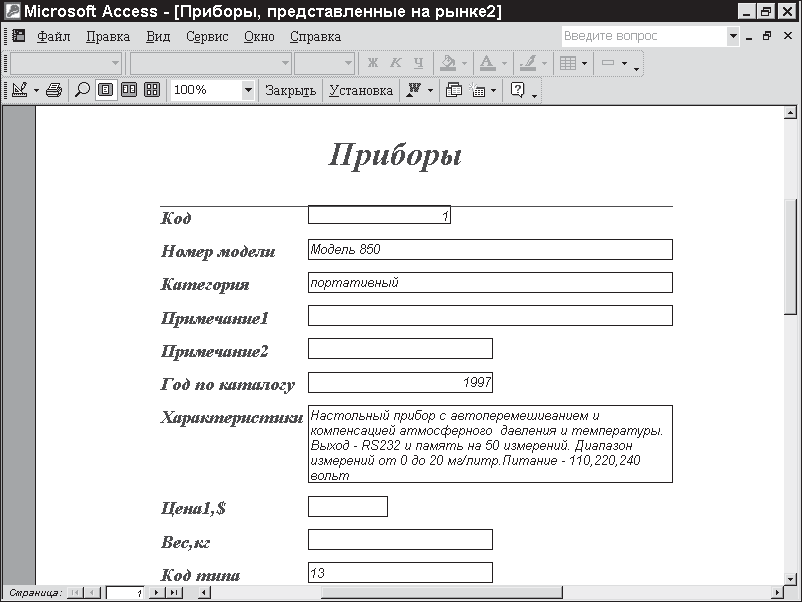Click the Design View icon in toolbar
The image size is (802, 602).
click(19, 90)
